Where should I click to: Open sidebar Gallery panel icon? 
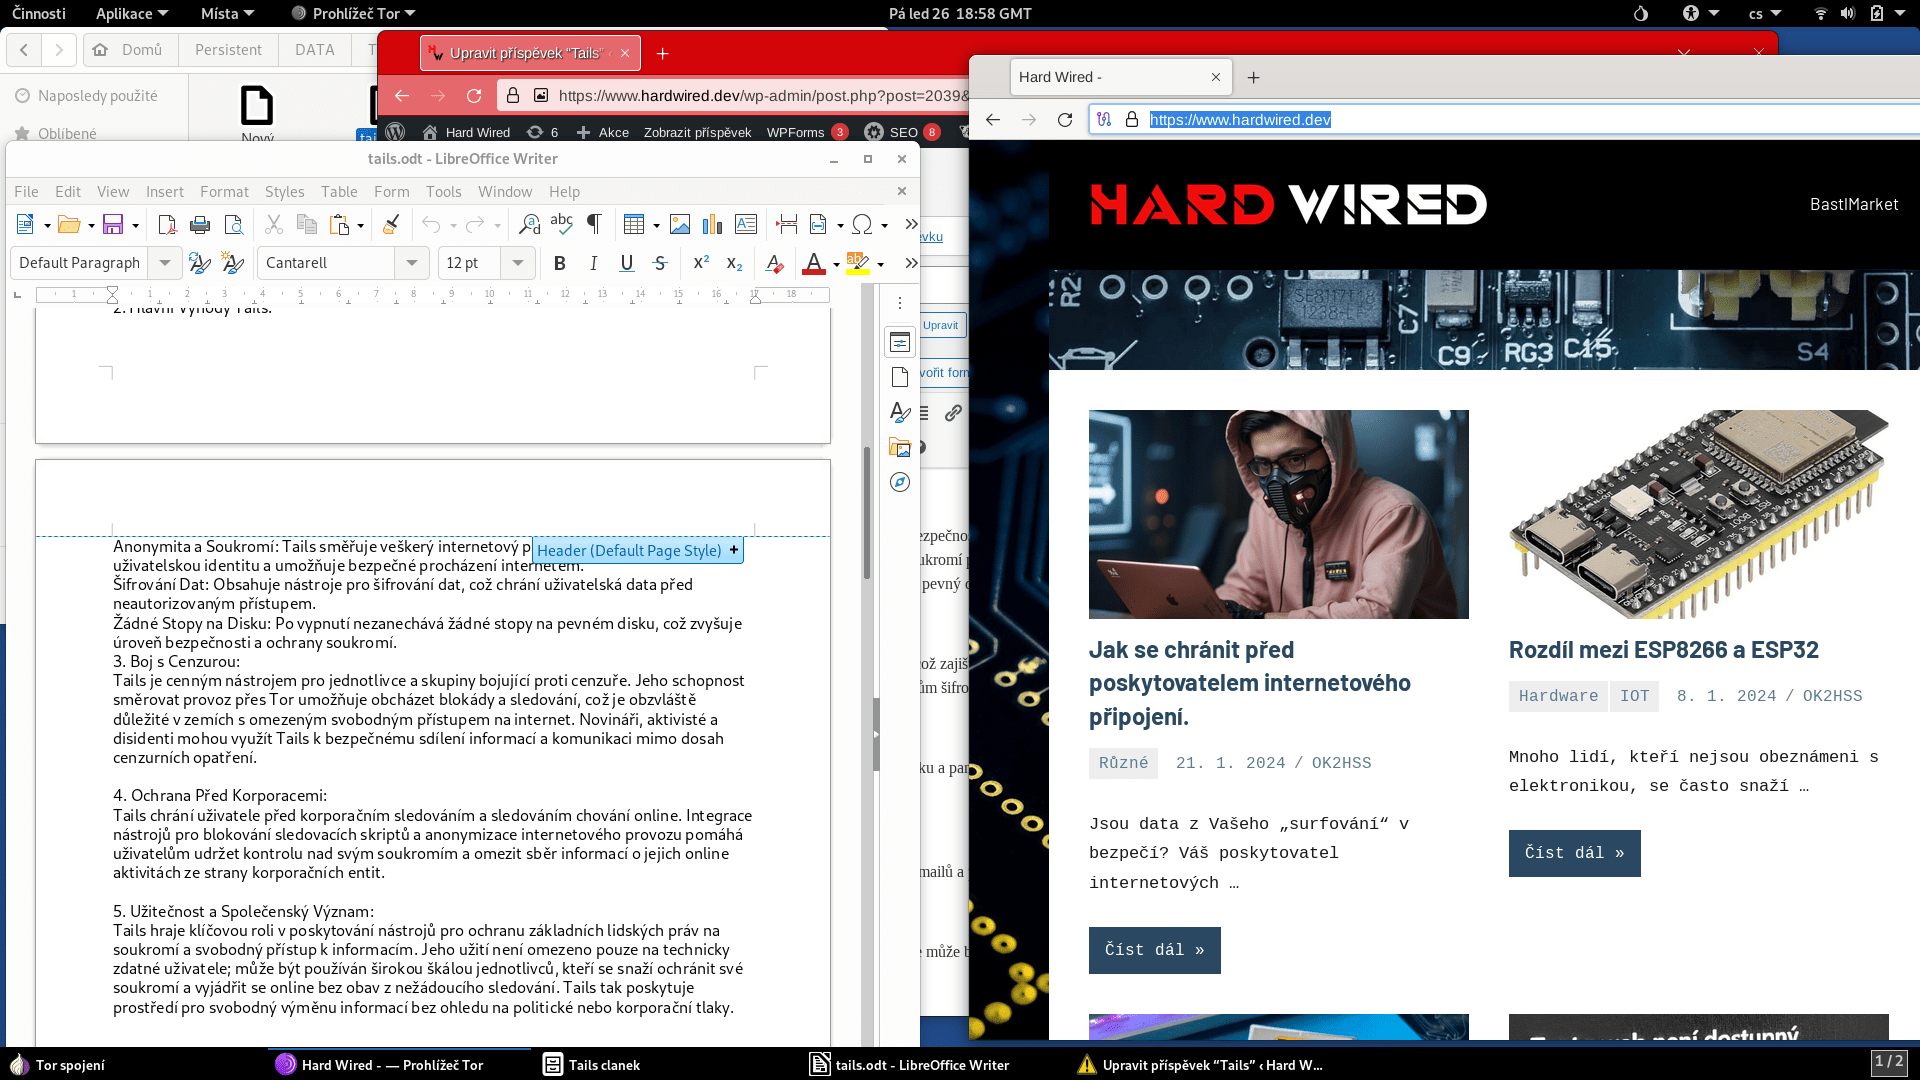coord(900,448)
